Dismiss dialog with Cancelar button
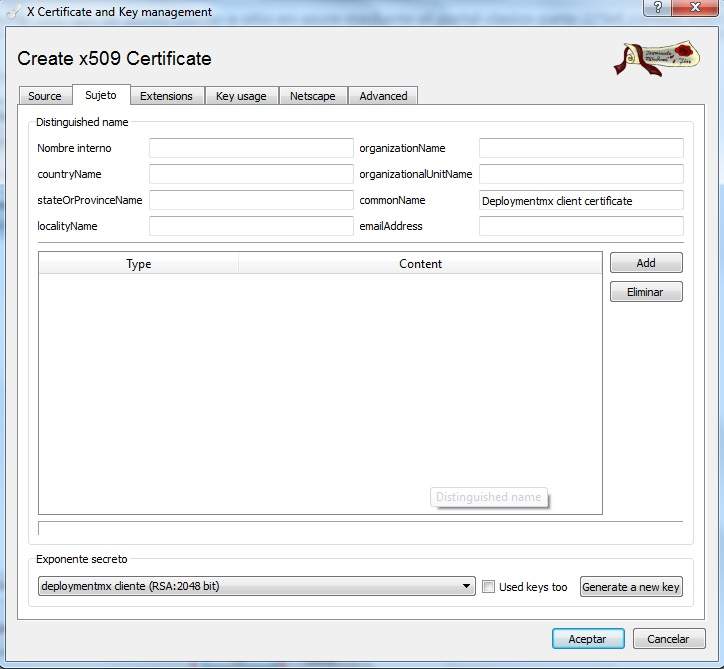Viewport: 724px width, 669px height. click(x=668, y=639)
